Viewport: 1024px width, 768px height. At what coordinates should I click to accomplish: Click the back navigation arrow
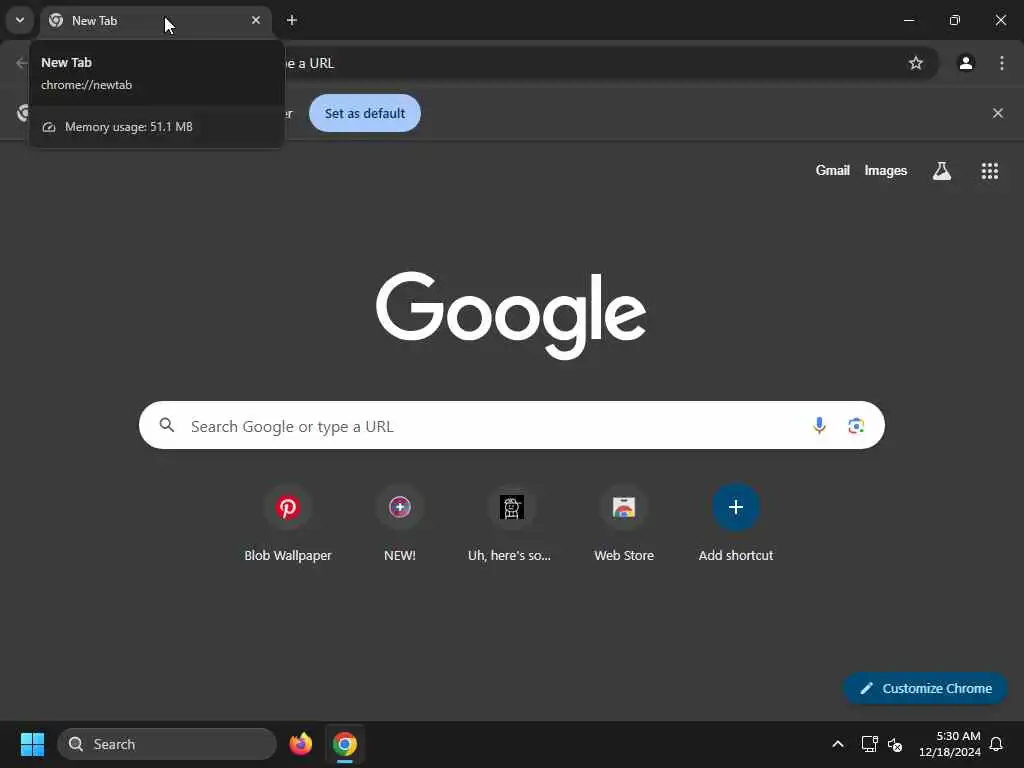tap(21, 63)
